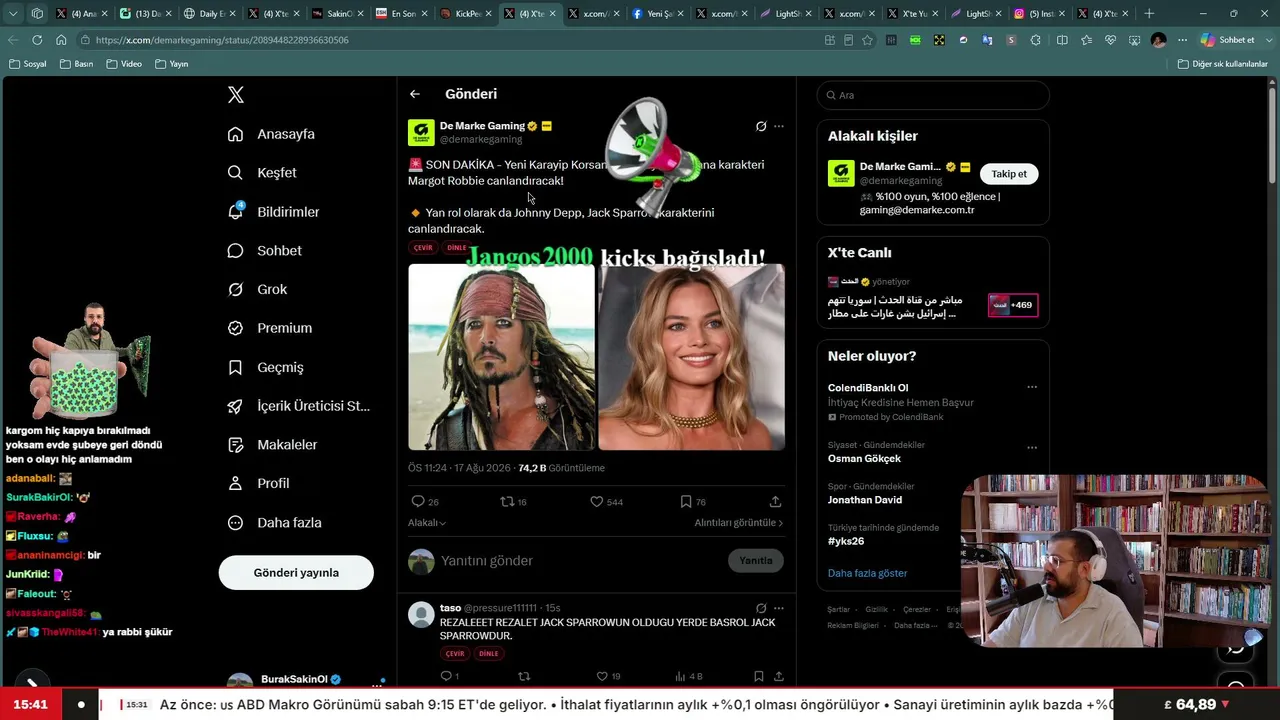Open options for ColendiBanklı Ol trend
The width and height of the screenshot is (1280, 720).
pyautogui.click(x=1032, y=388)
